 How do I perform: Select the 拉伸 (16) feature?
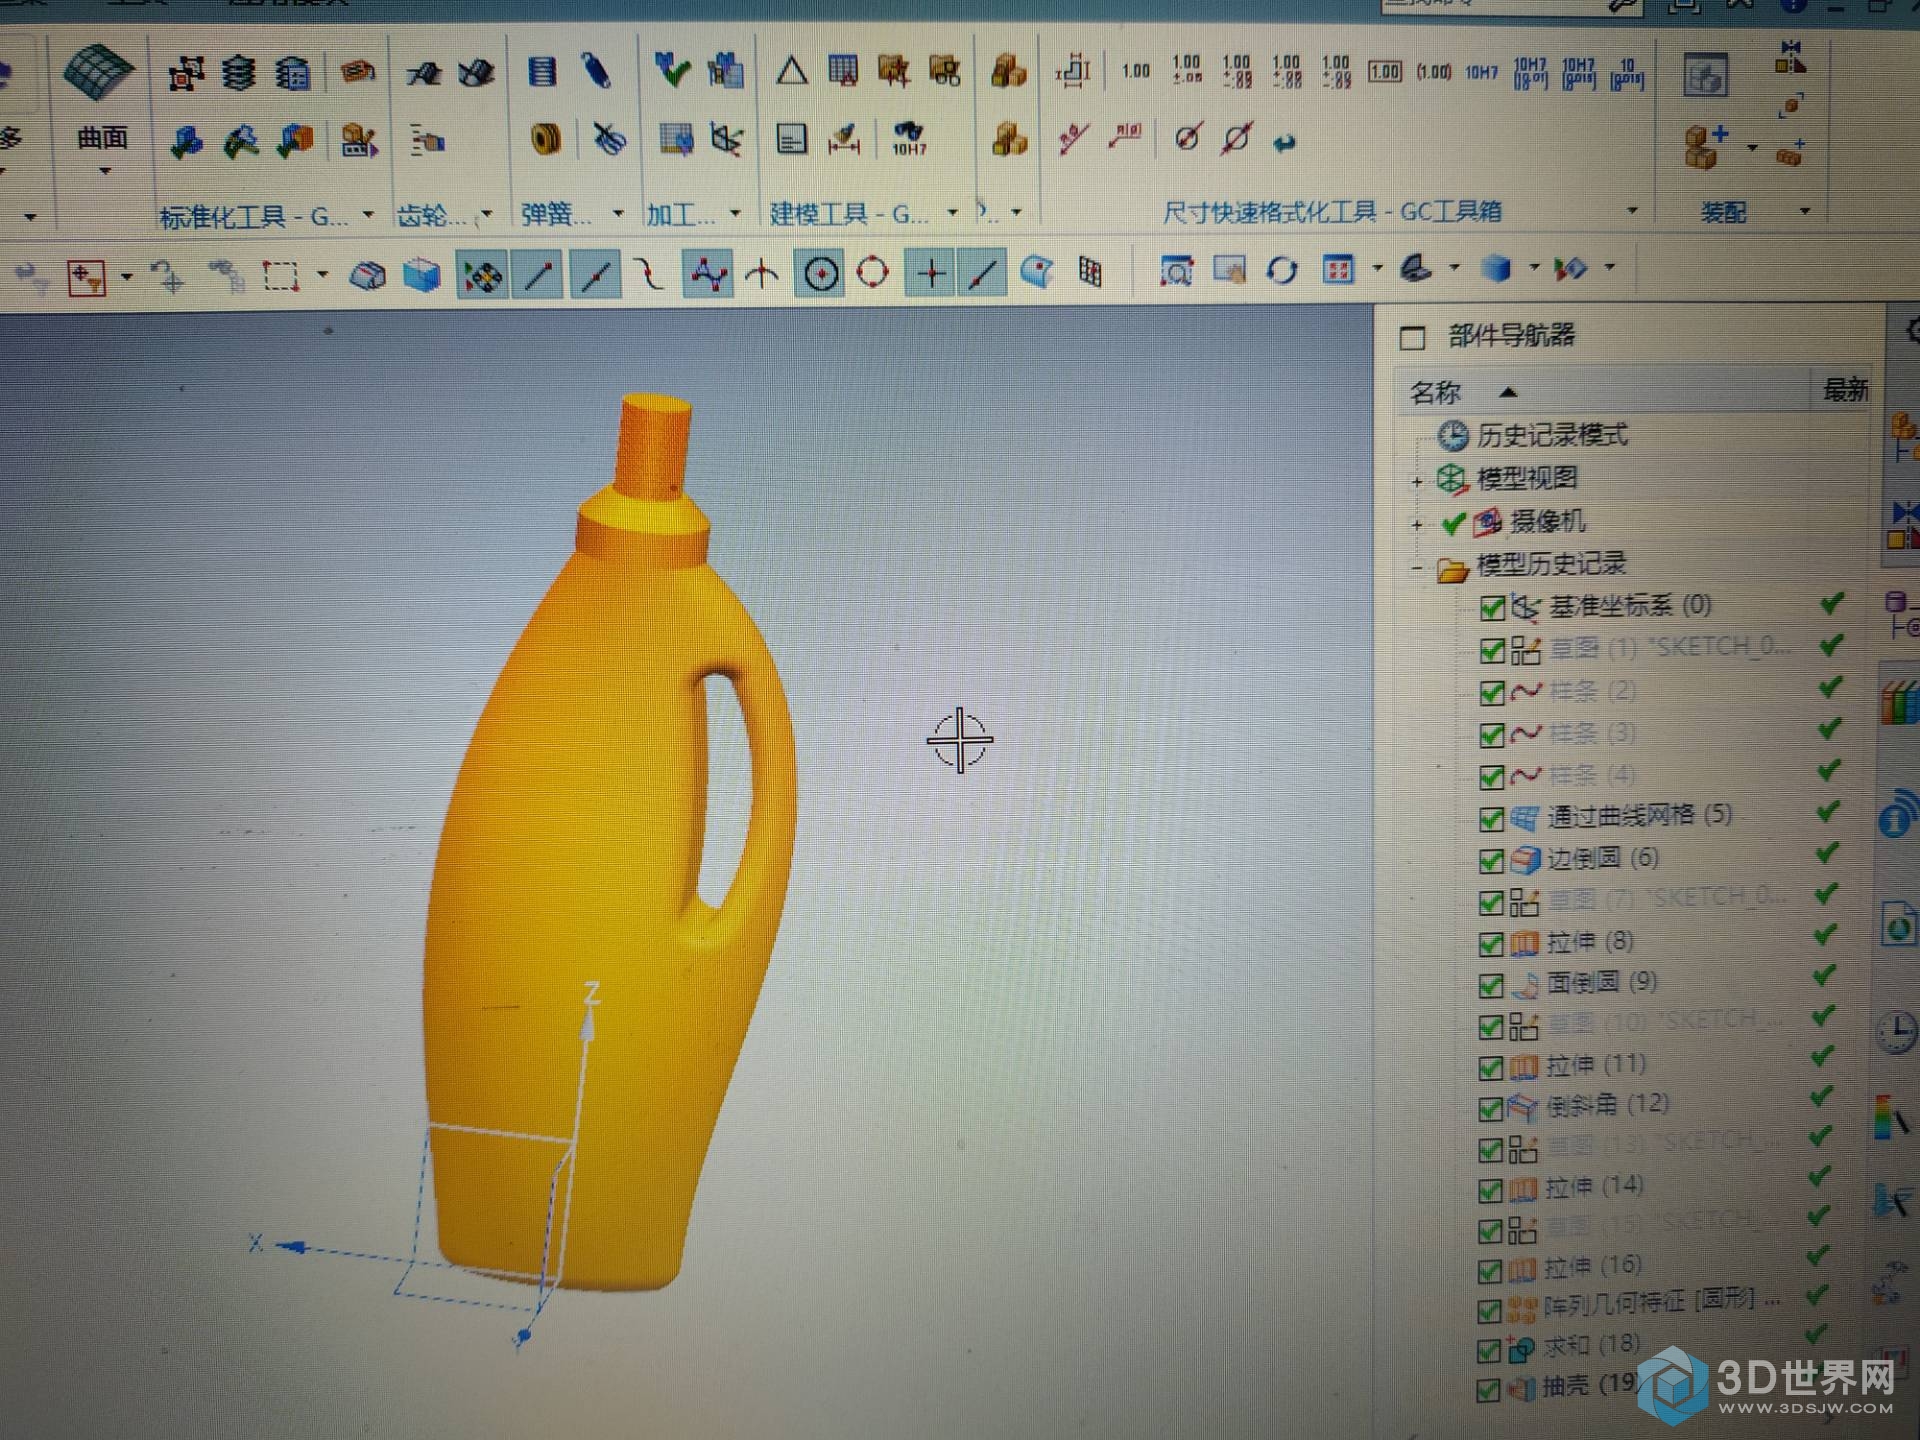1593,1266
